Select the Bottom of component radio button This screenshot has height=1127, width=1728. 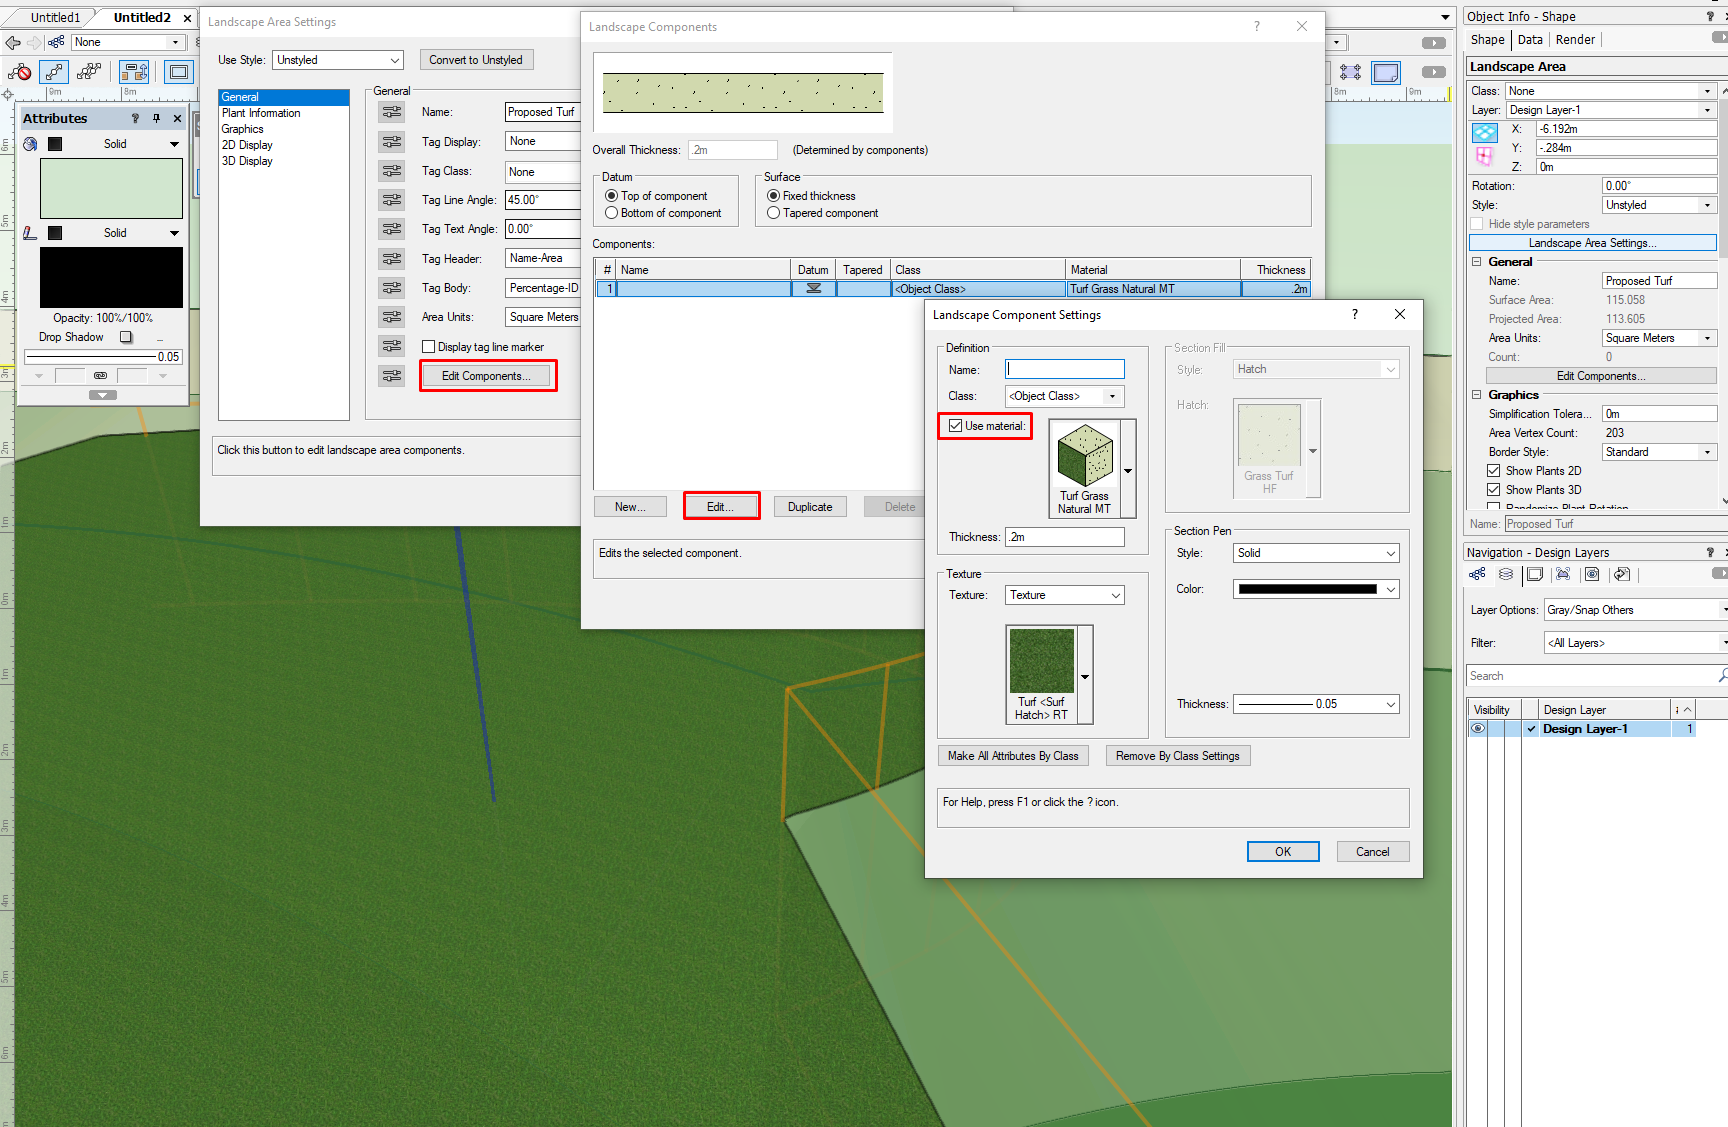(612, 213)
